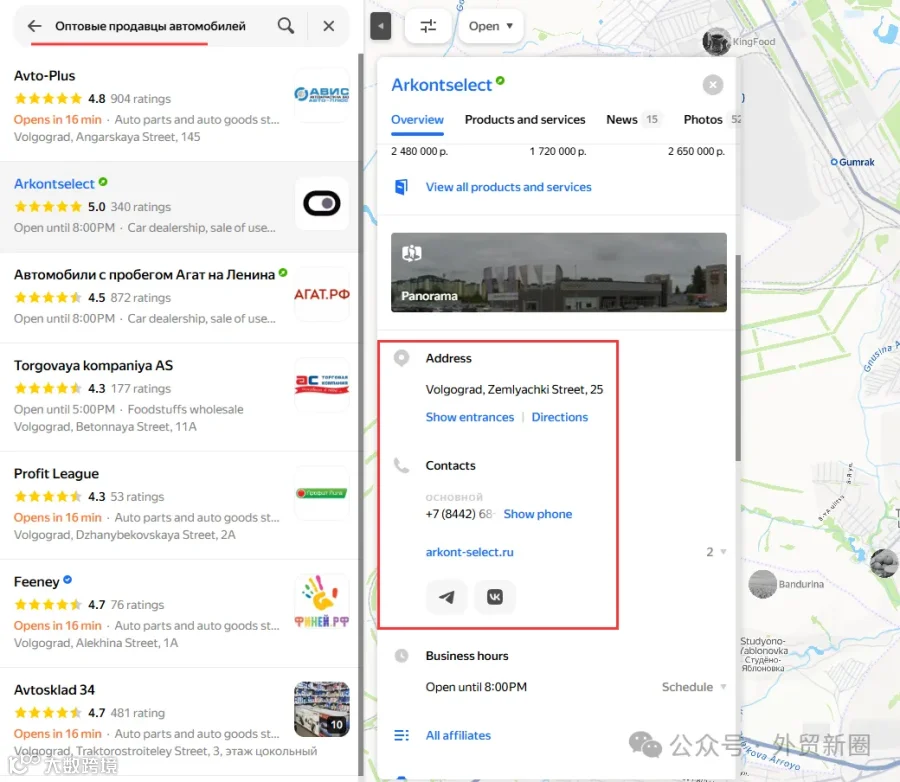Click the Telegram icon button

447,597
